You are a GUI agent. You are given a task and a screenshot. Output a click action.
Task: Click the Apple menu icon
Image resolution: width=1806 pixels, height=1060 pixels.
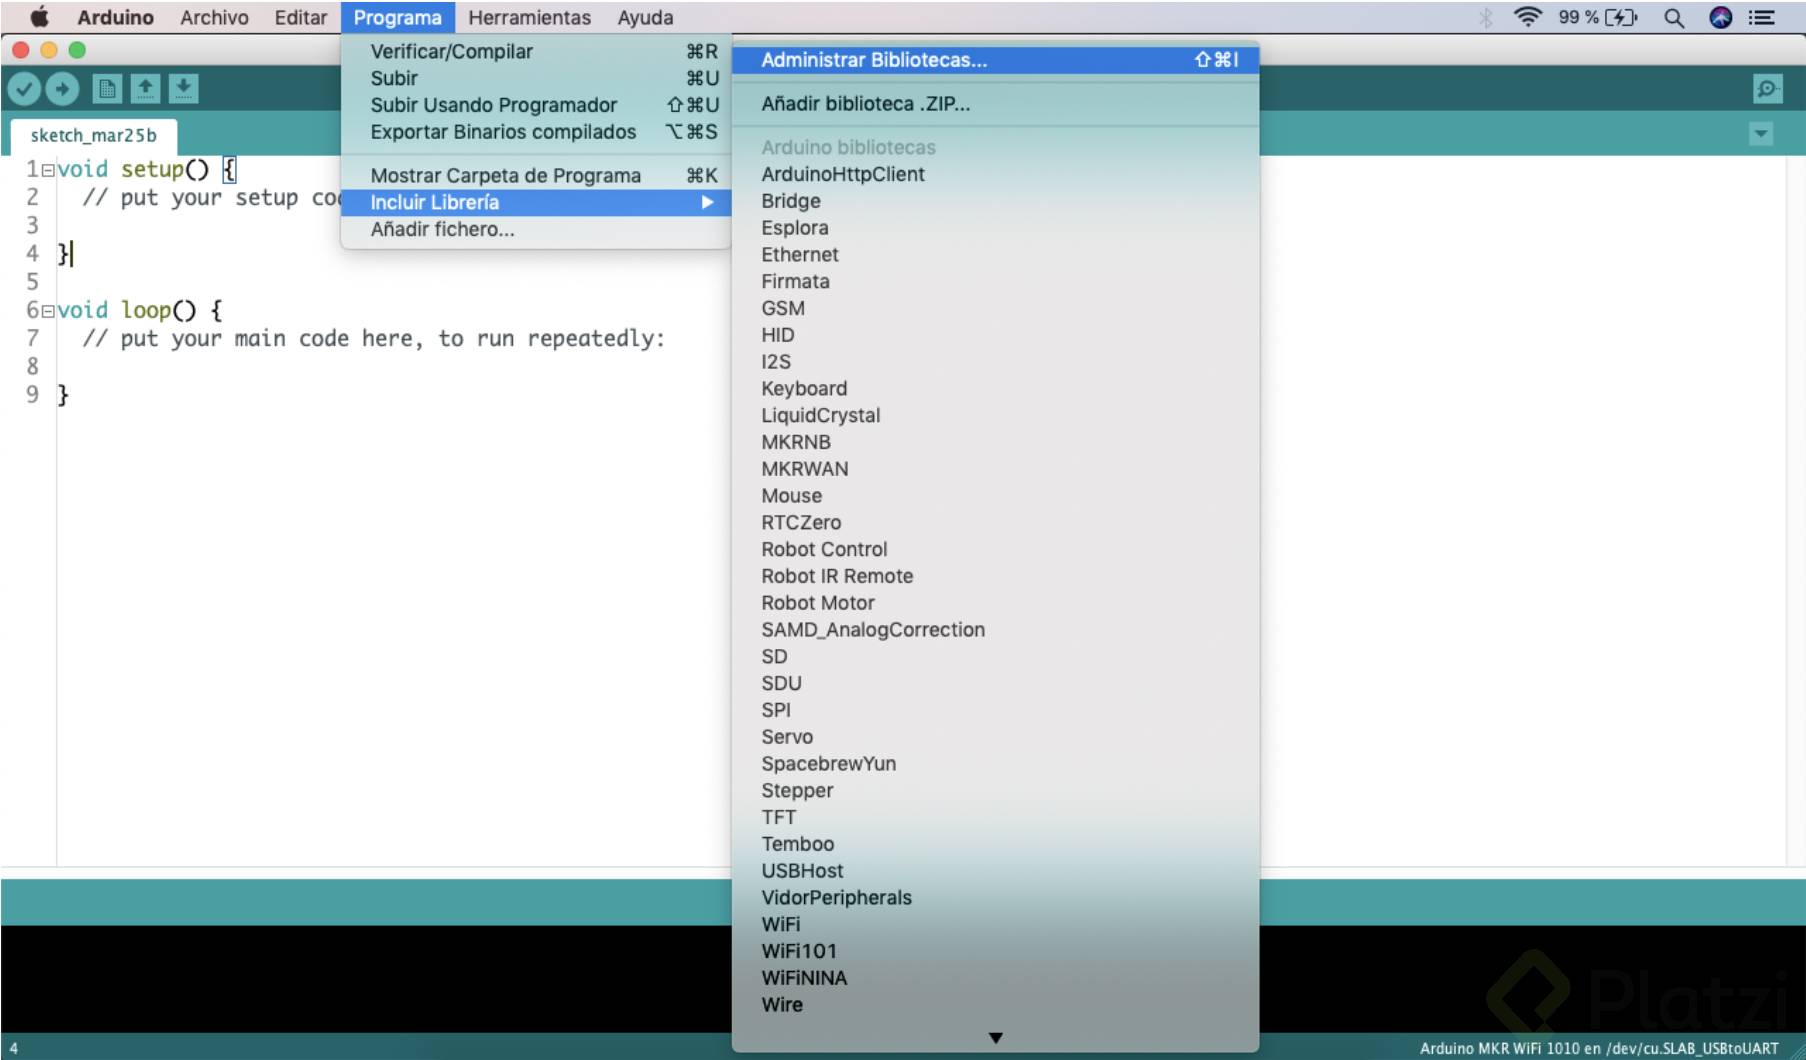tap(39, 17)
